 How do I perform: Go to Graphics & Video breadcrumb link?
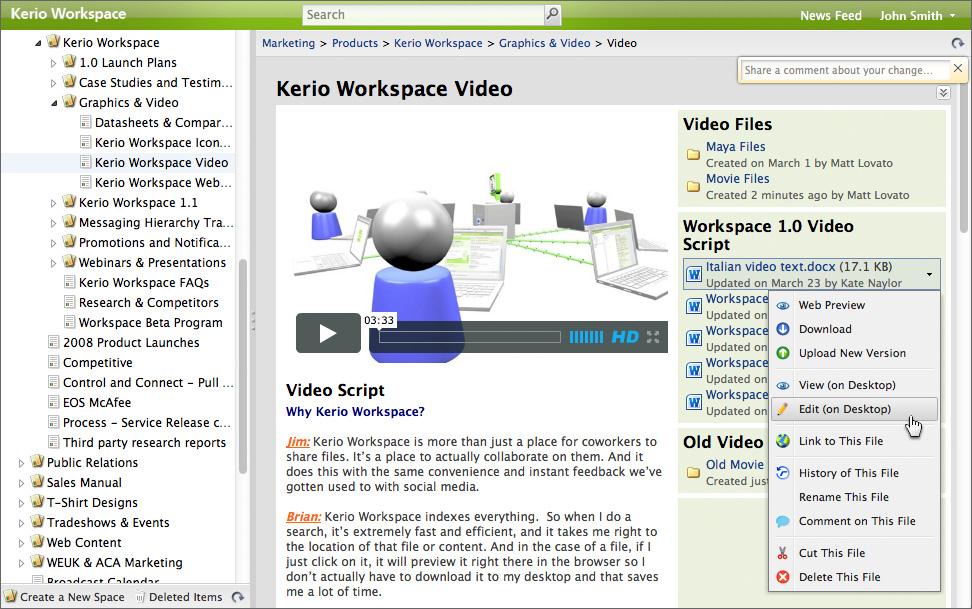(544, 43)
